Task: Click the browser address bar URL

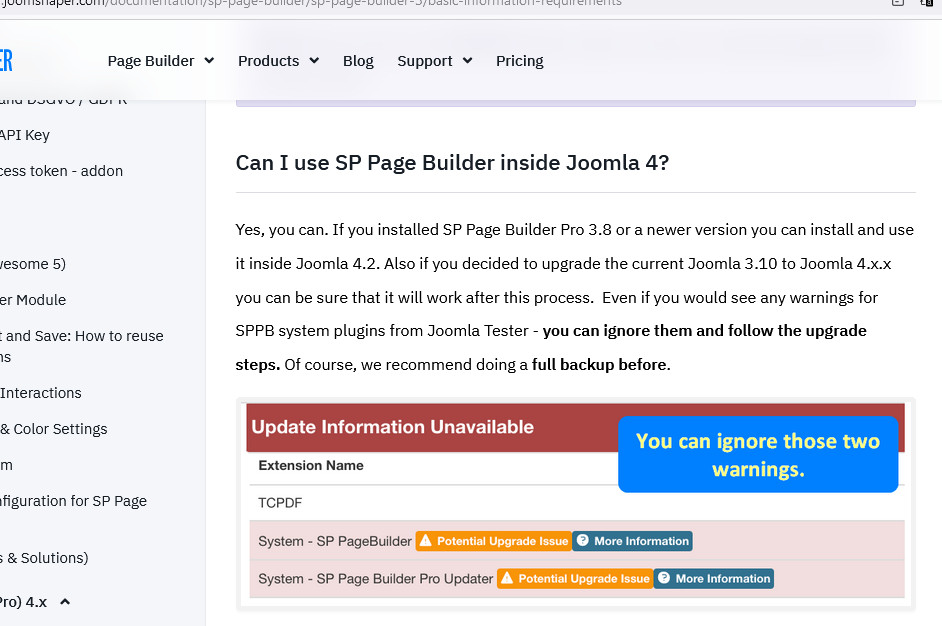Action: [300, 3]
